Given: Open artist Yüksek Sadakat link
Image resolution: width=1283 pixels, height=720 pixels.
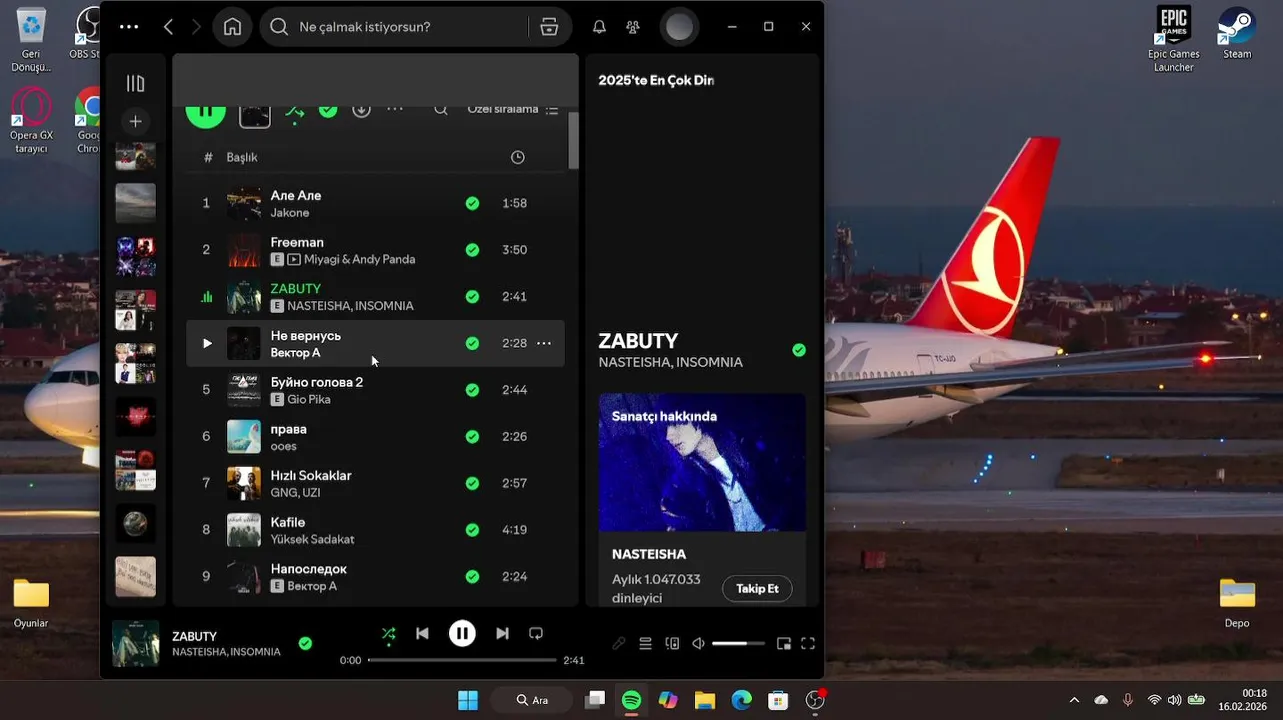Looking at the screenshot, I should [x=312, y=539].
